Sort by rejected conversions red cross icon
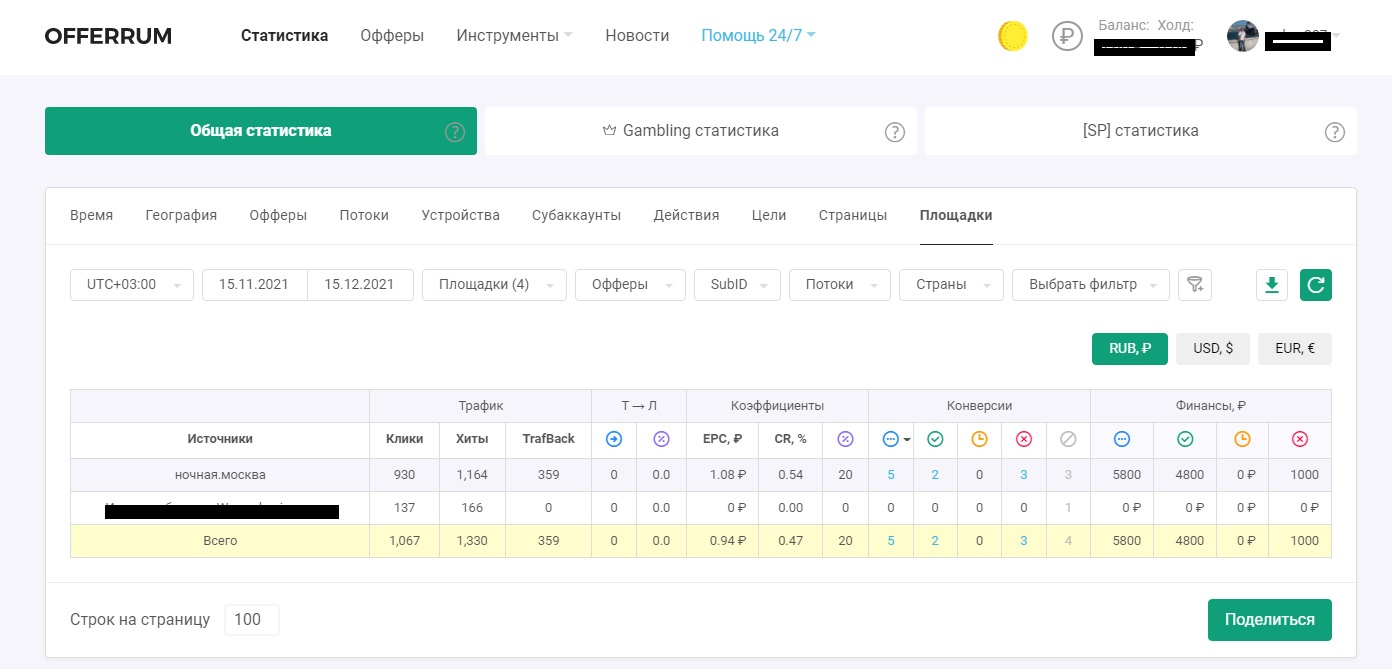1392x669 pixels. [1023, 439]
